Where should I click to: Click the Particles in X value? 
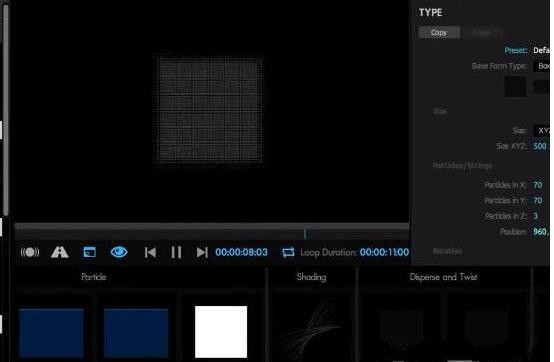[x=538, y=185]
